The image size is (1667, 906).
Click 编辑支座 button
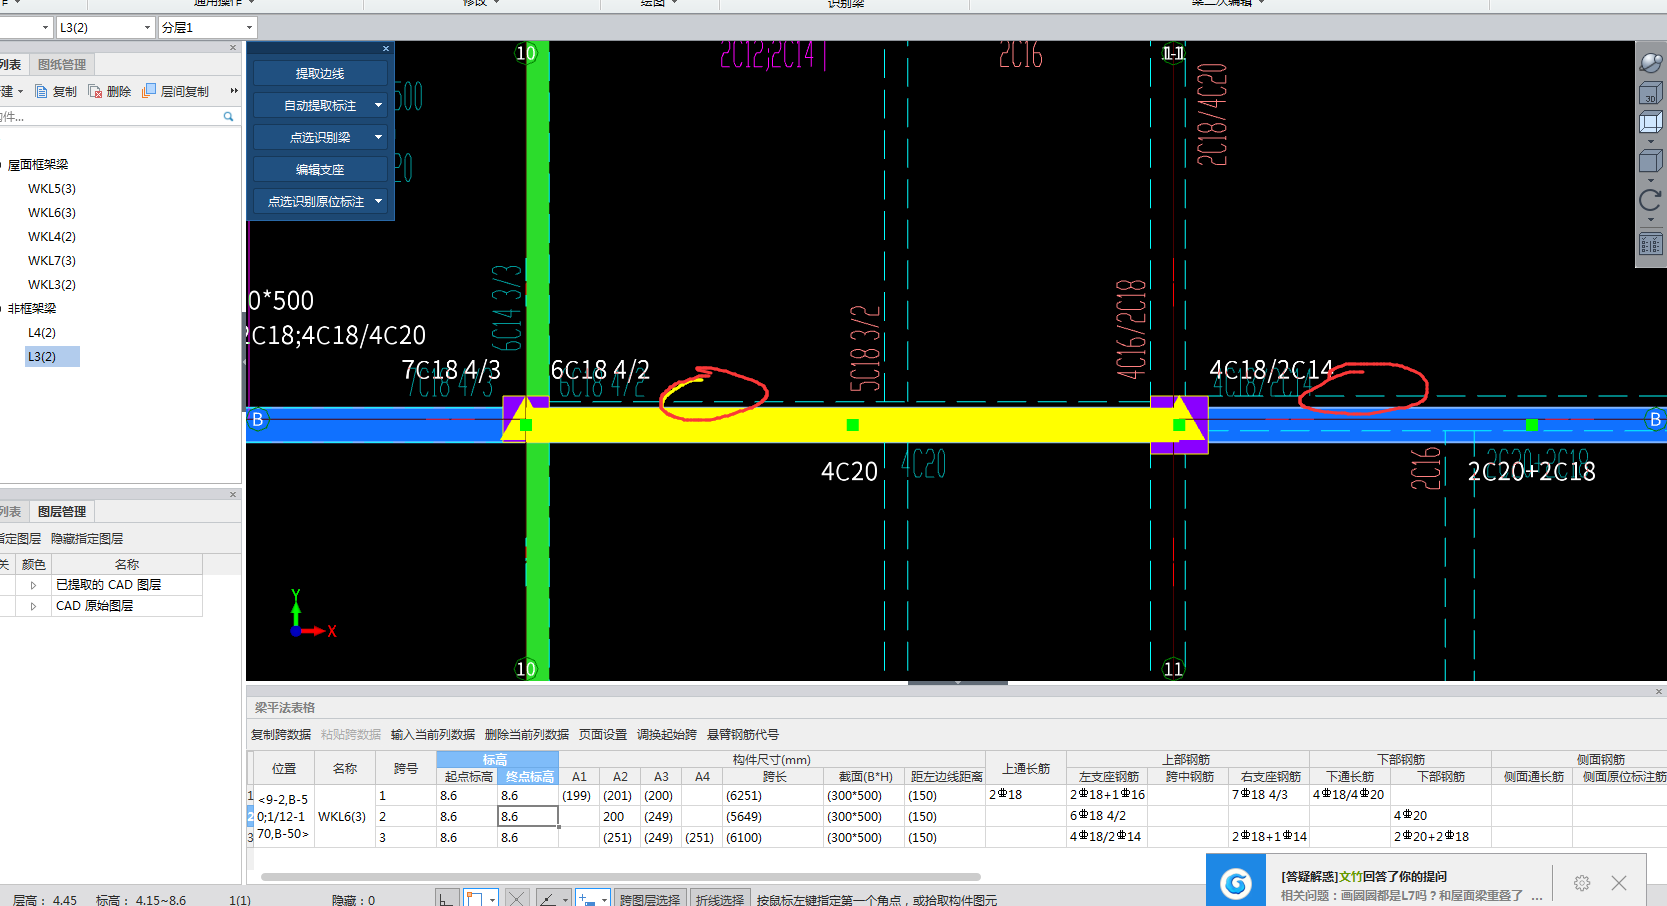(x=320, y=169)
